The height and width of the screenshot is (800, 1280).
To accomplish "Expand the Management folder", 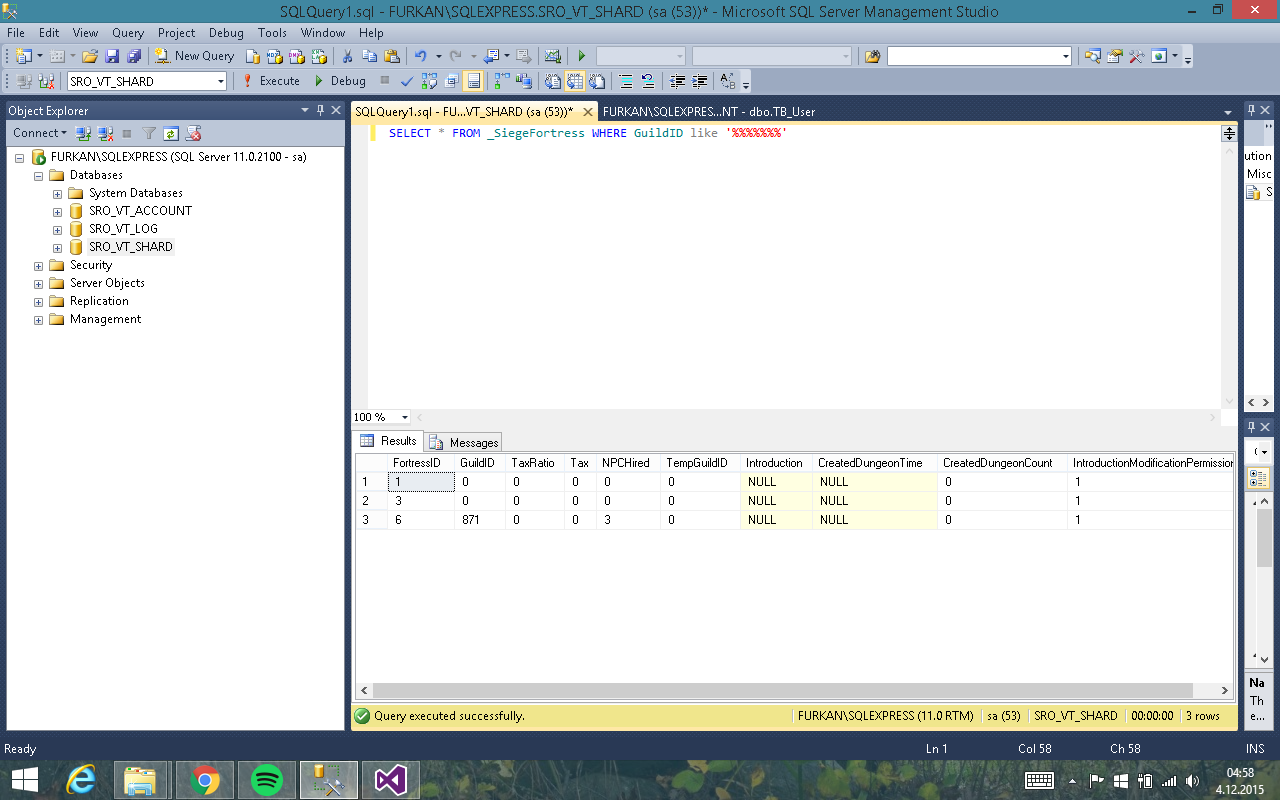I will [x=38, y=319].
